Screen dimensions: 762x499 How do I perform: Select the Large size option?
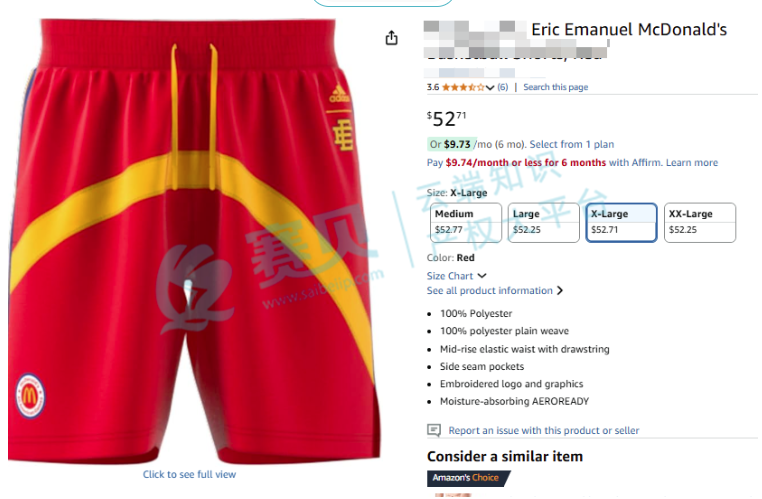tap(543, 223)
